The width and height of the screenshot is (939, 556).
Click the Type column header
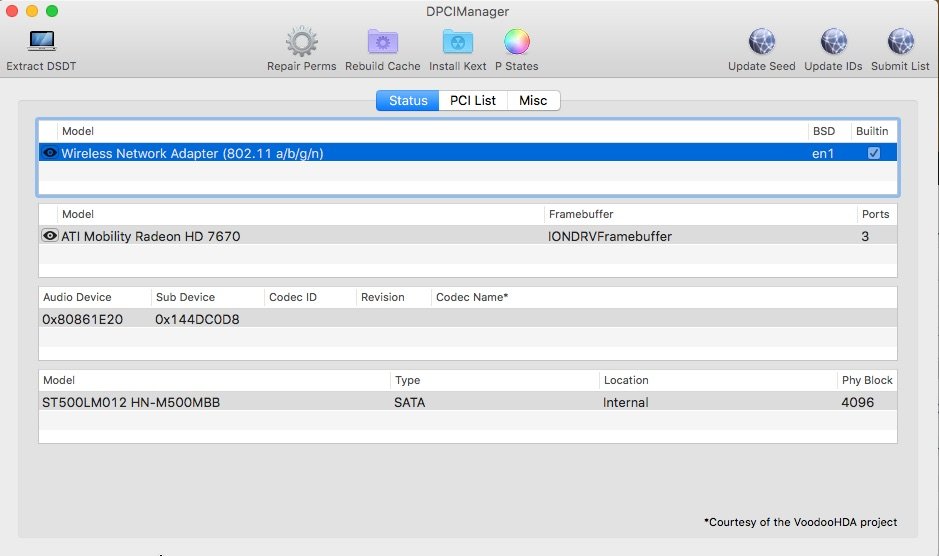click(407, 380)
